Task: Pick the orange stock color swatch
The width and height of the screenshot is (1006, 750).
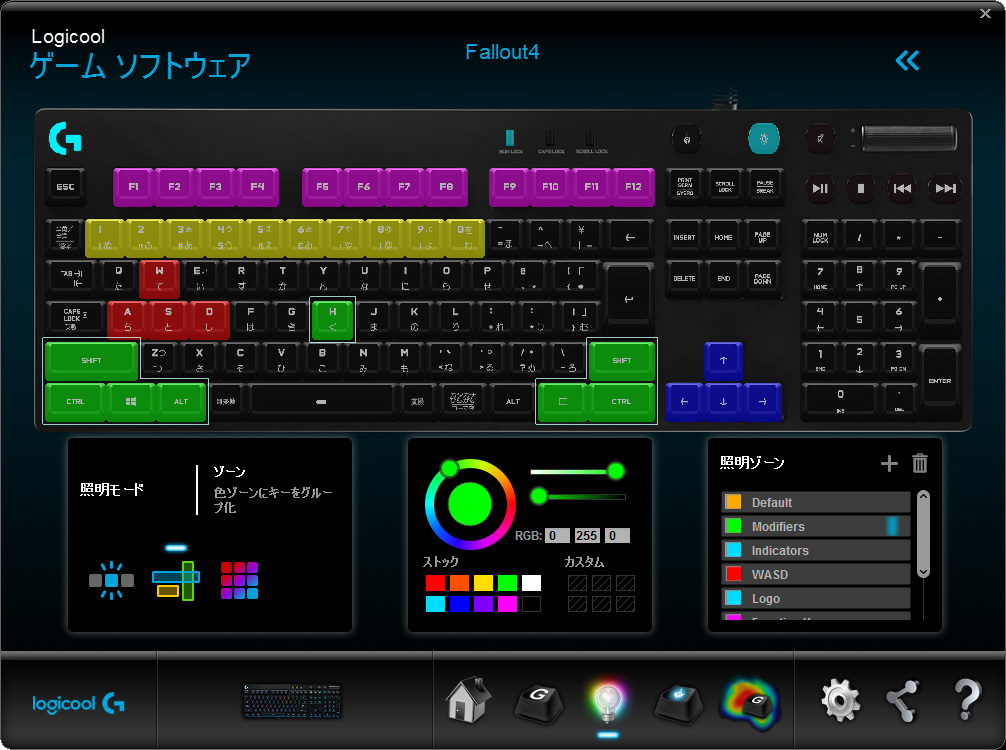Action: pyautogui.click(x=459, y=583)
